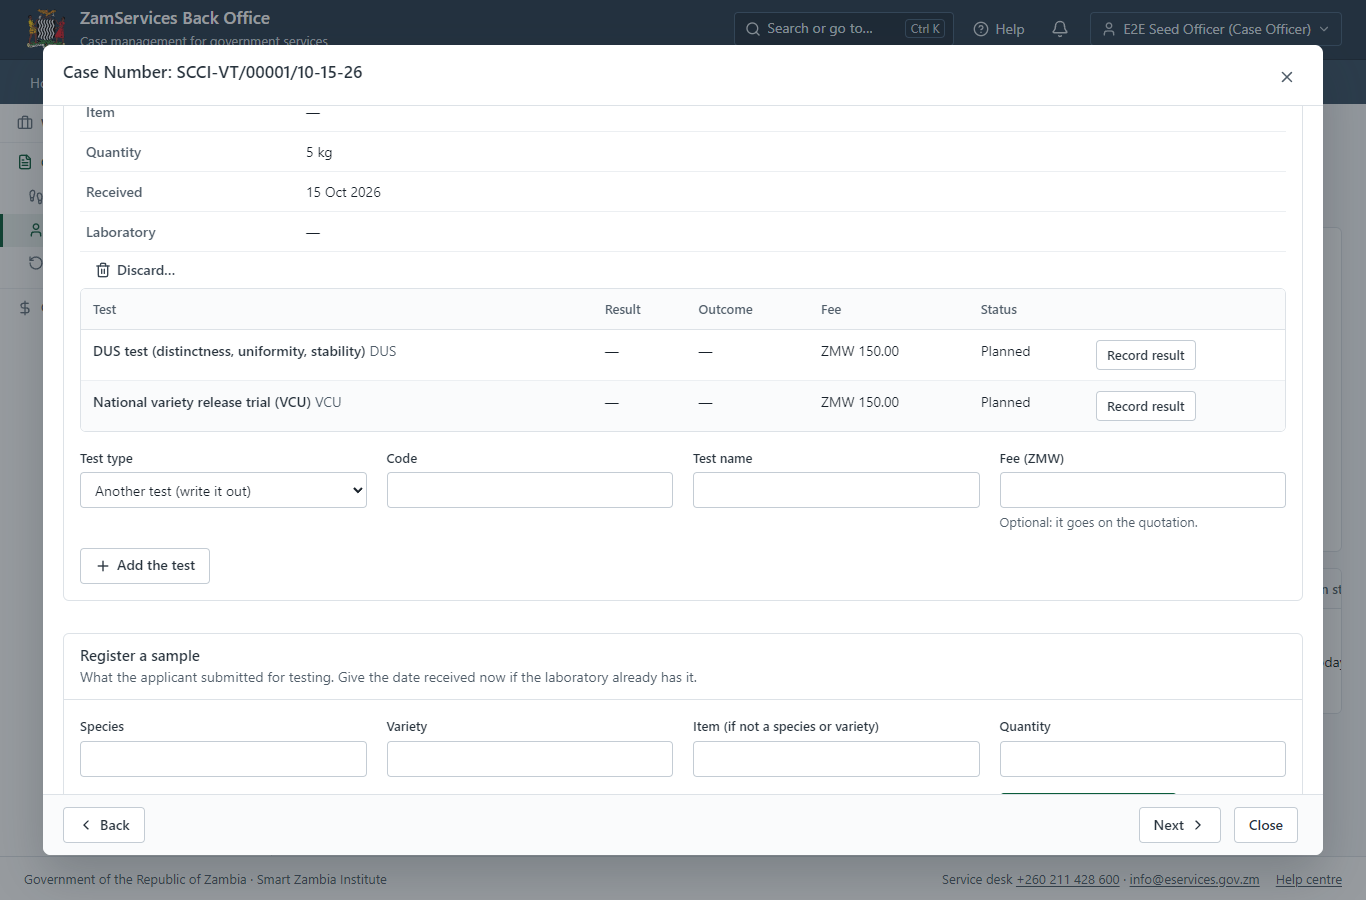Focus the Test name input field

tap(836, 490)
